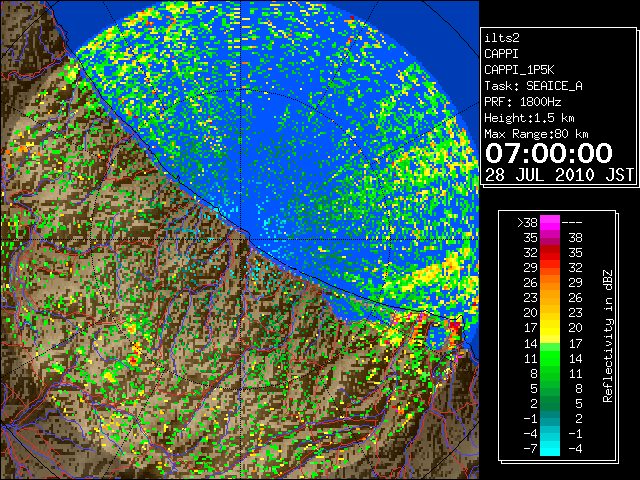Pick the dark red 32–35 dBZ swatch
Screen dimensions: 640x480
pos(550,253)
